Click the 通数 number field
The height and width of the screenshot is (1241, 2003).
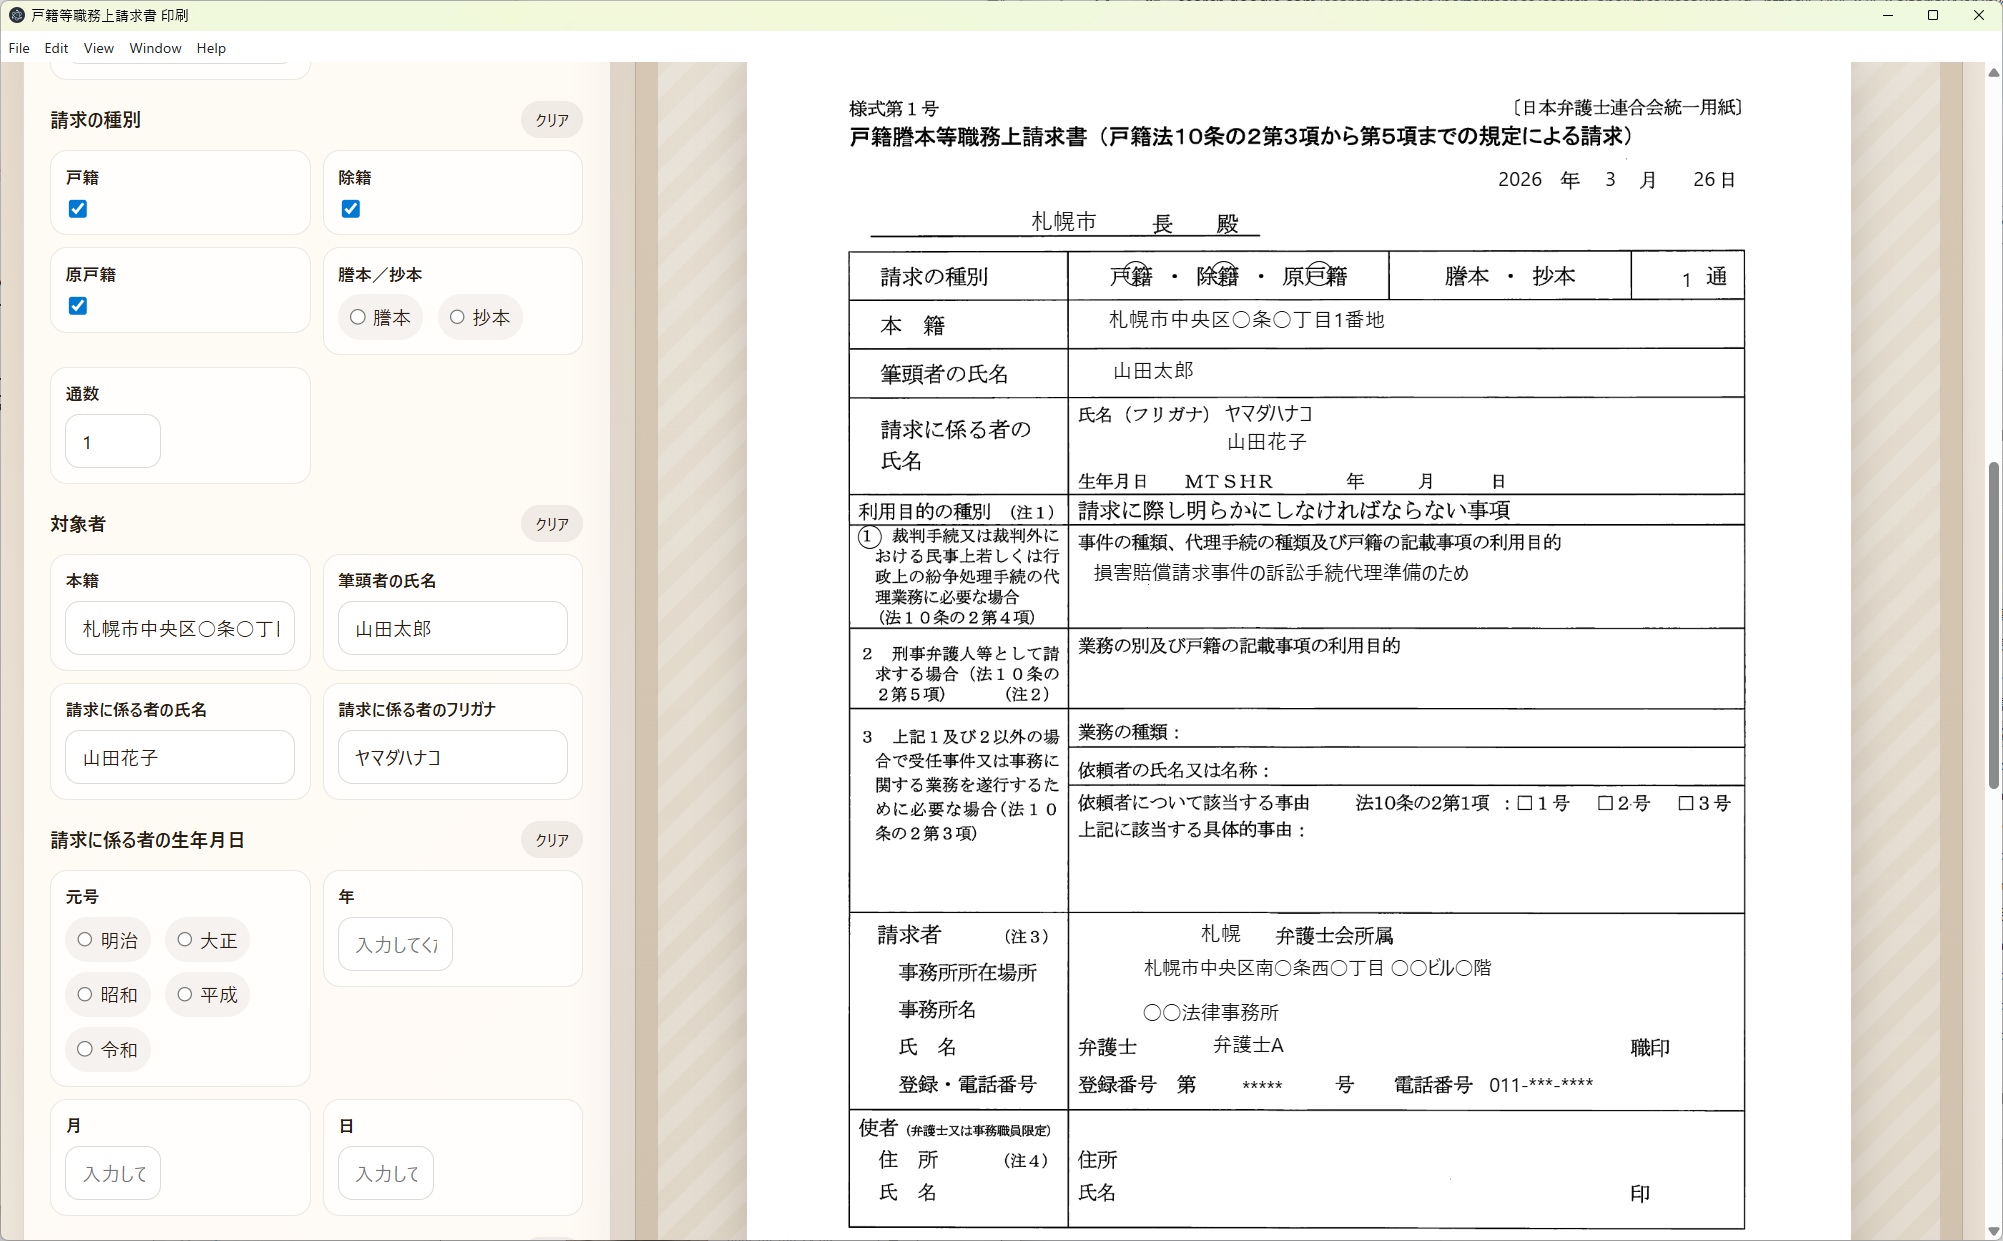(x=113, y=442)
